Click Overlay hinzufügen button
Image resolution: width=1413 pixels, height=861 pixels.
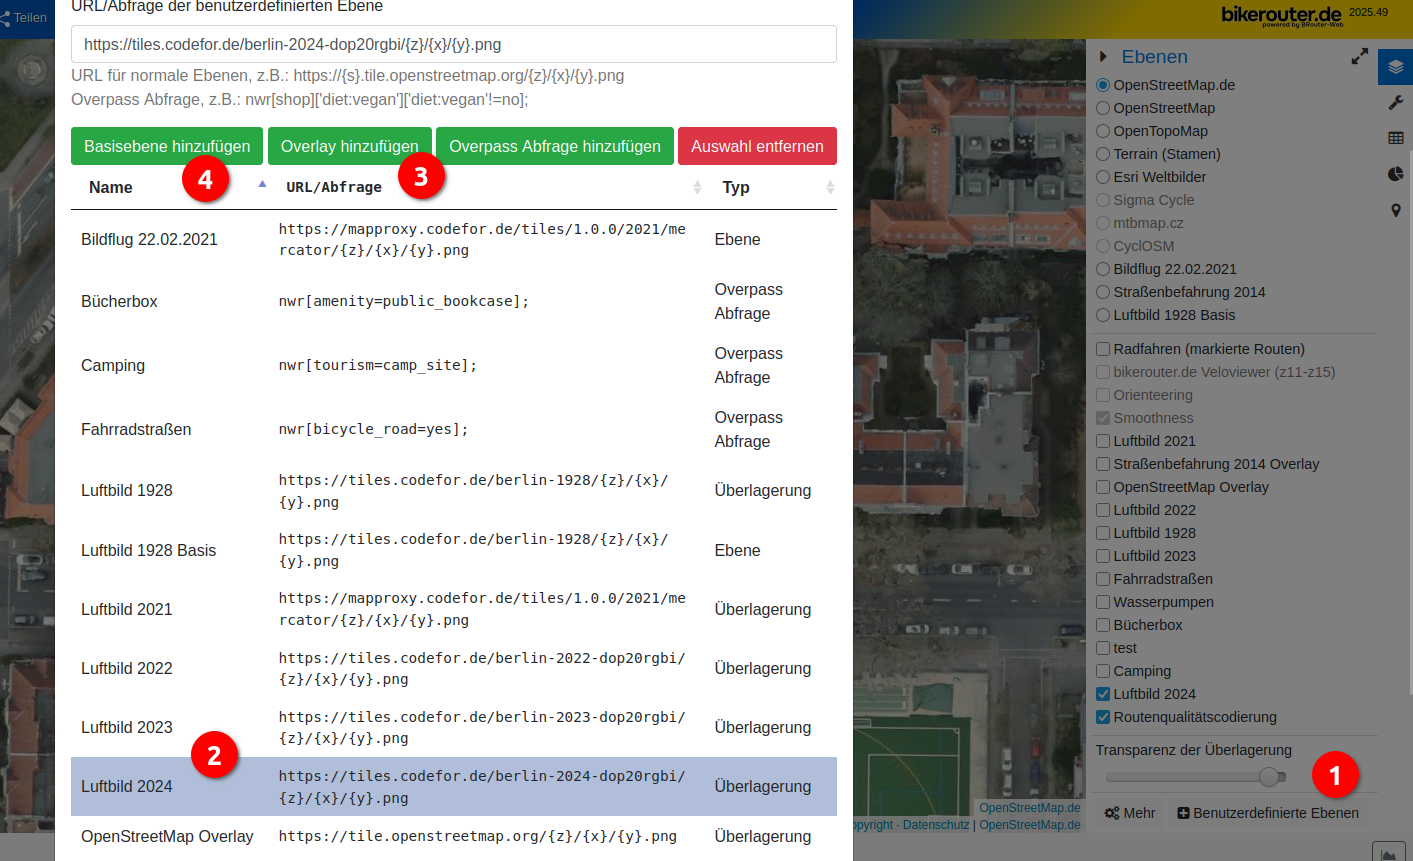click(349, 146)
